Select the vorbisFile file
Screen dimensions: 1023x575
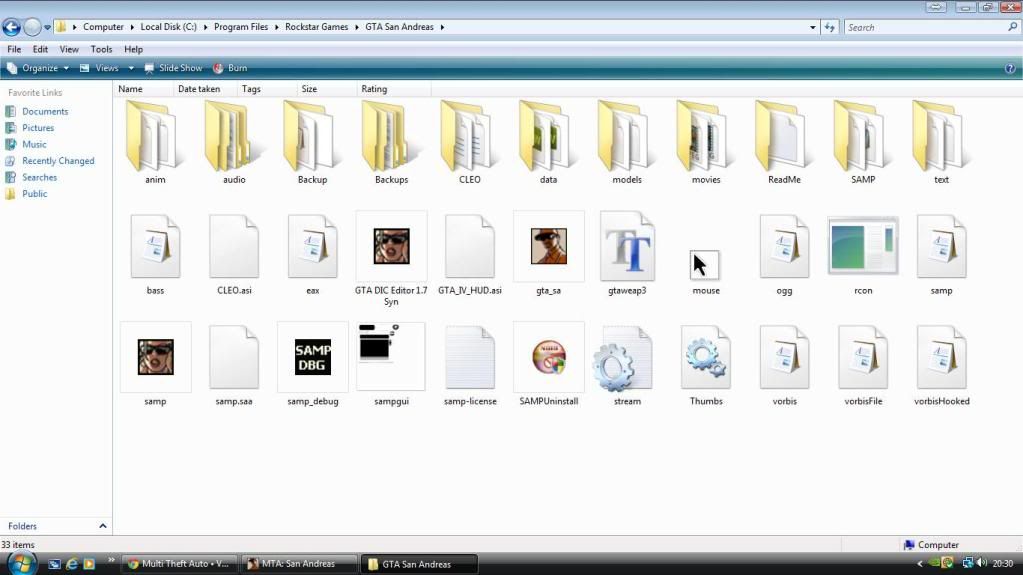(863, 364)
